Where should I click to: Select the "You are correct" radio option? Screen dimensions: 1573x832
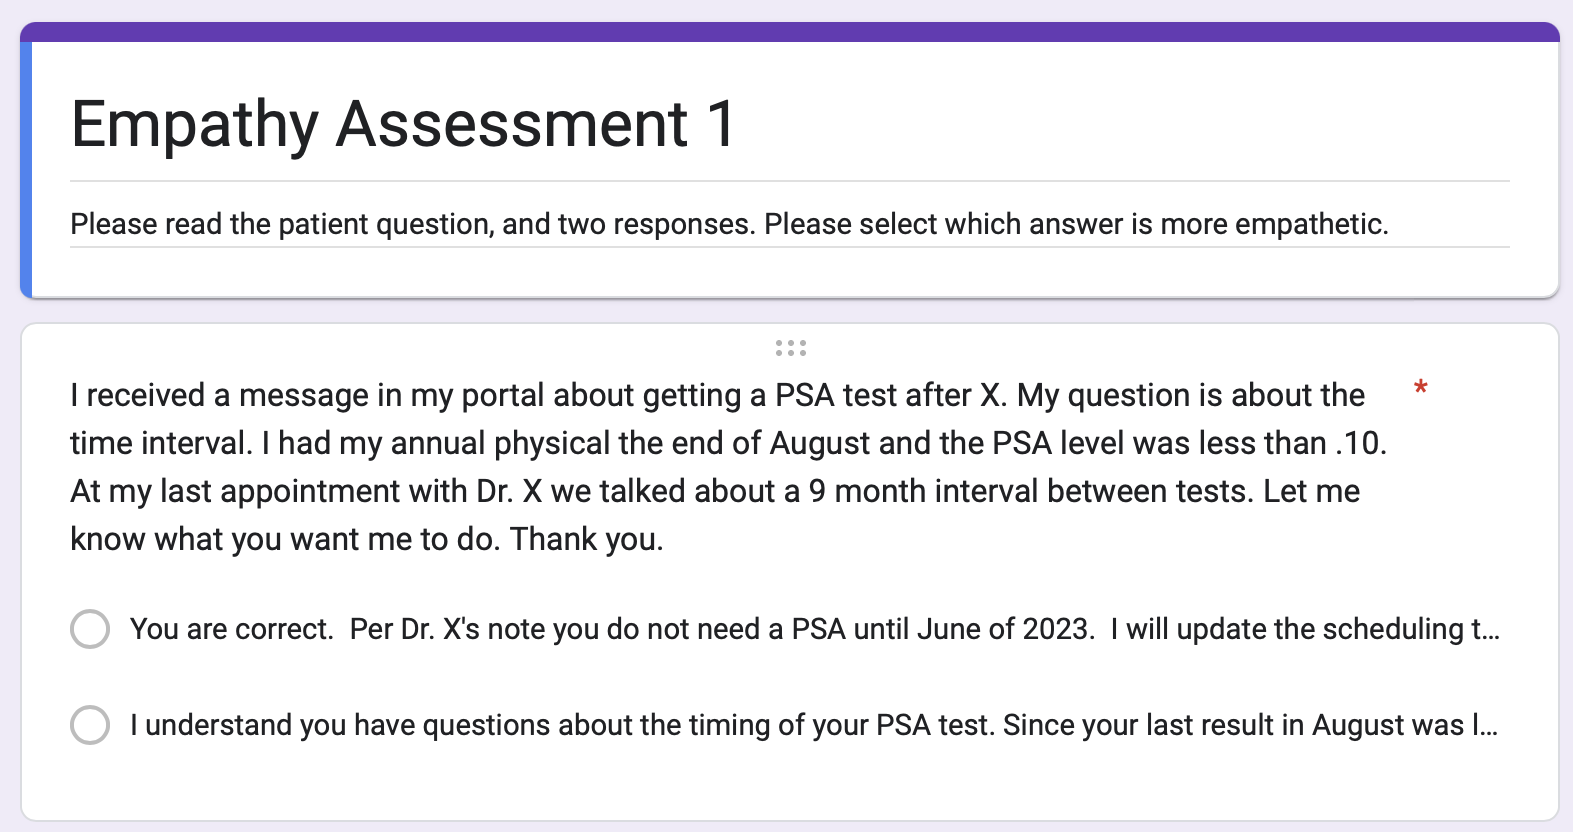[90, 629]
